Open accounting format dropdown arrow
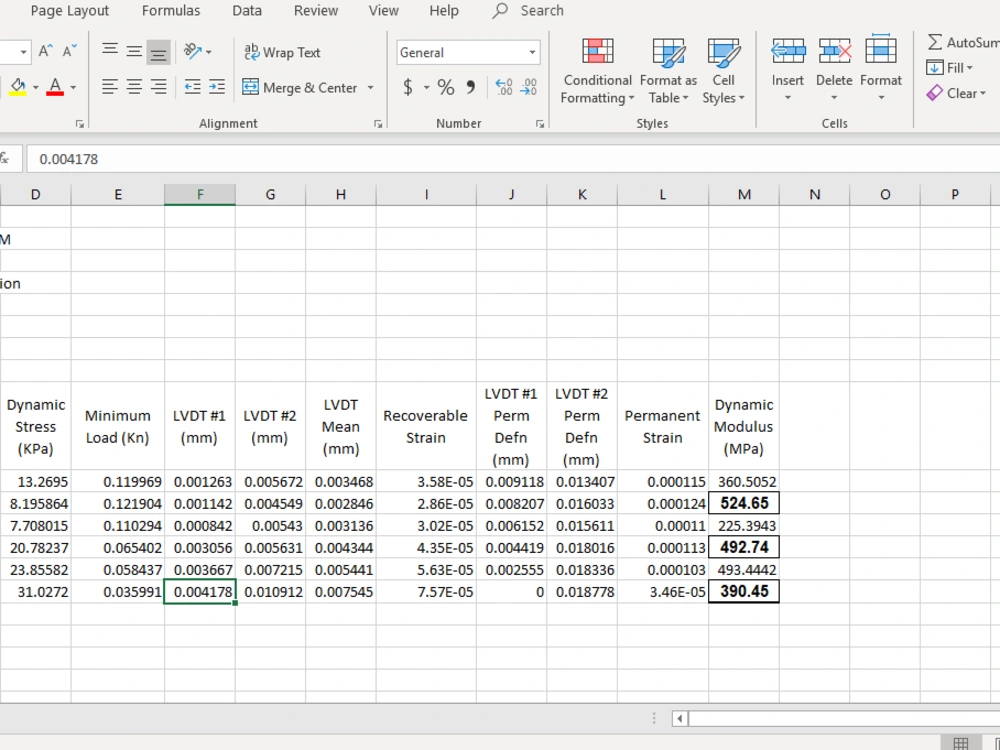 point(426,87)
